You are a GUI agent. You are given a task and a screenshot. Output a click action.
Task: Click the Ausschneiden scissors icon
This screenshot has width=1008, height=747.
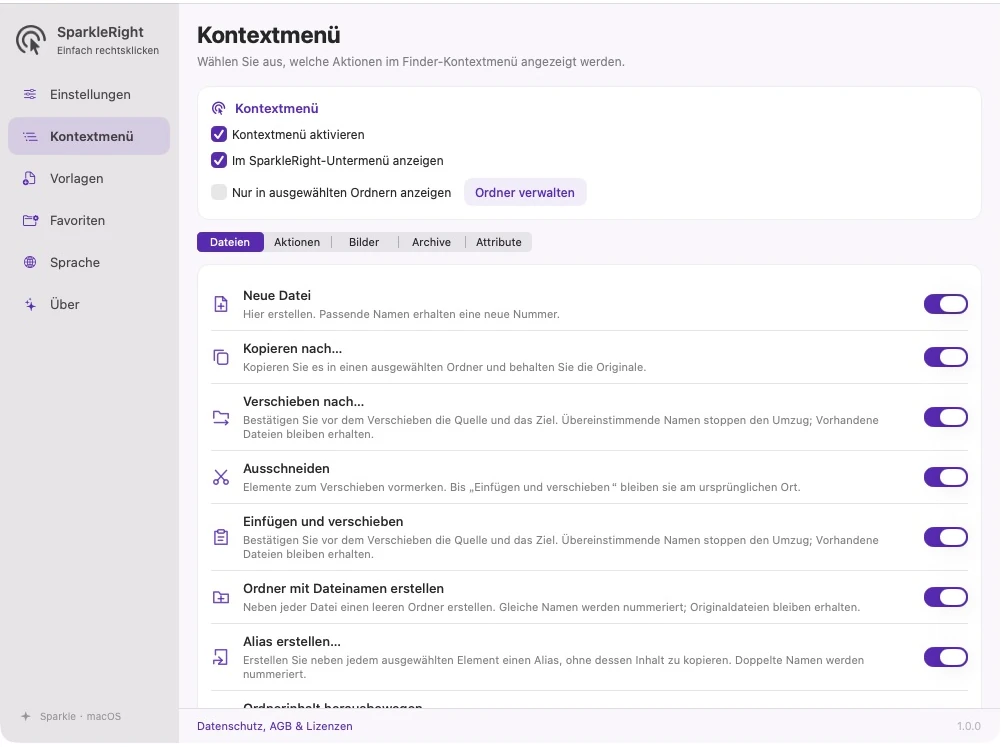220,477
